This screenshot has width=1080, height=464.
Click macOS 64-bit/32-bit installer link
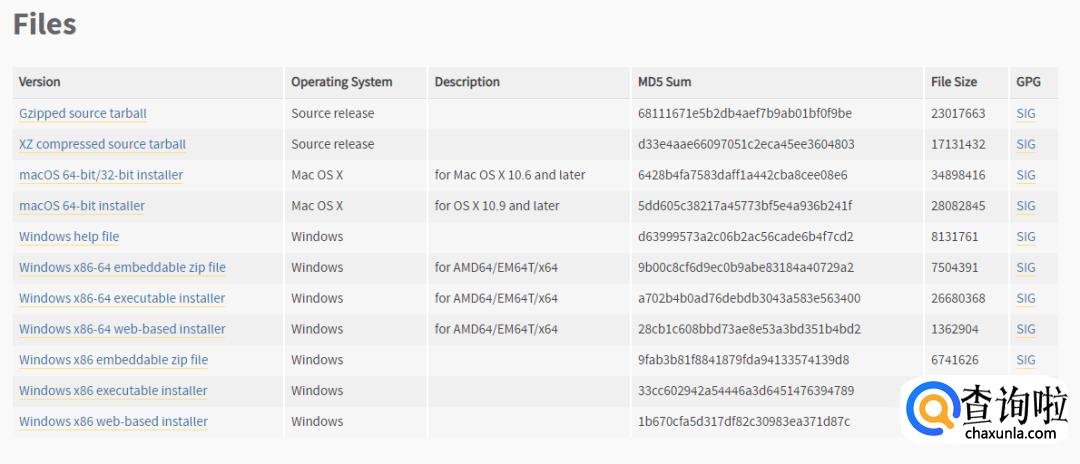101,175
